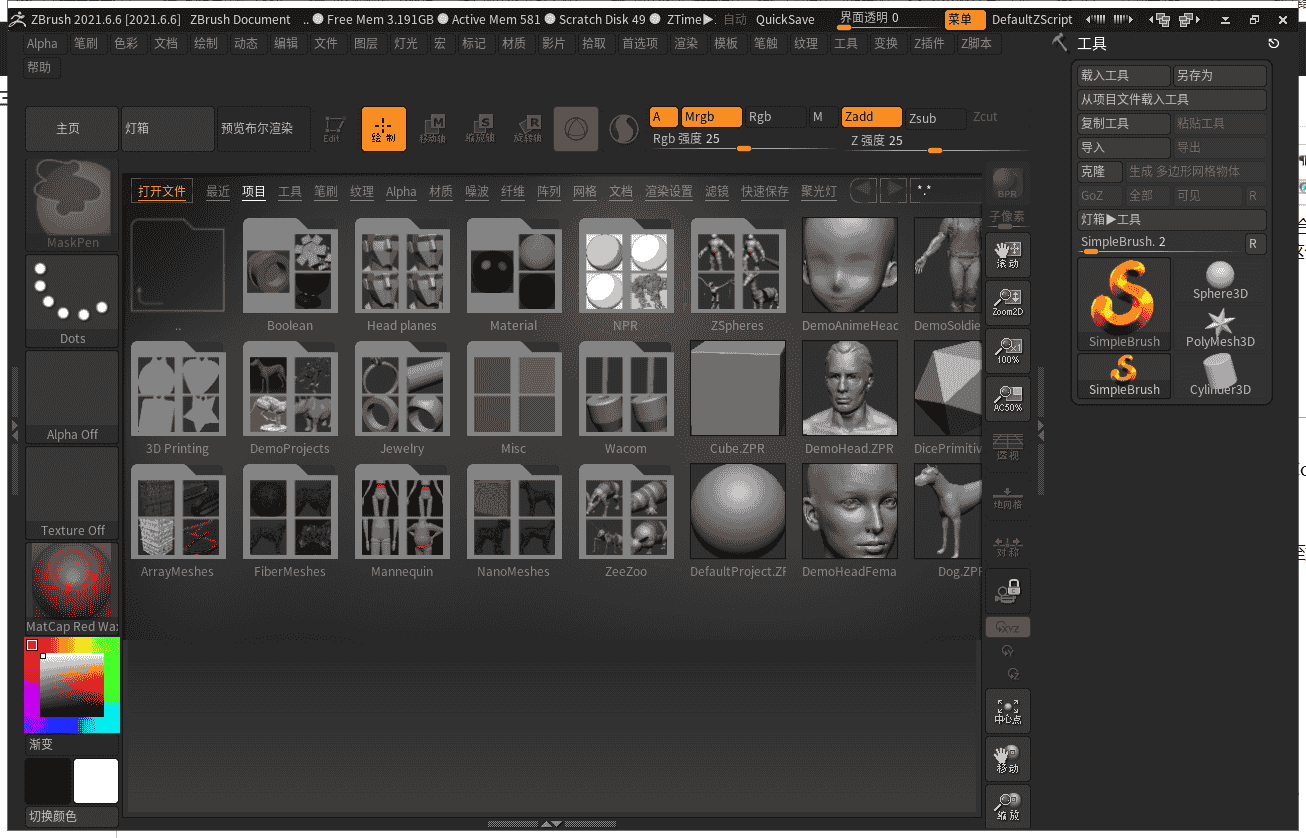Viewport: 1306px width, 838px height.
Task: Toggle Edit mode on the top shelf
Action: click(333, 128)
